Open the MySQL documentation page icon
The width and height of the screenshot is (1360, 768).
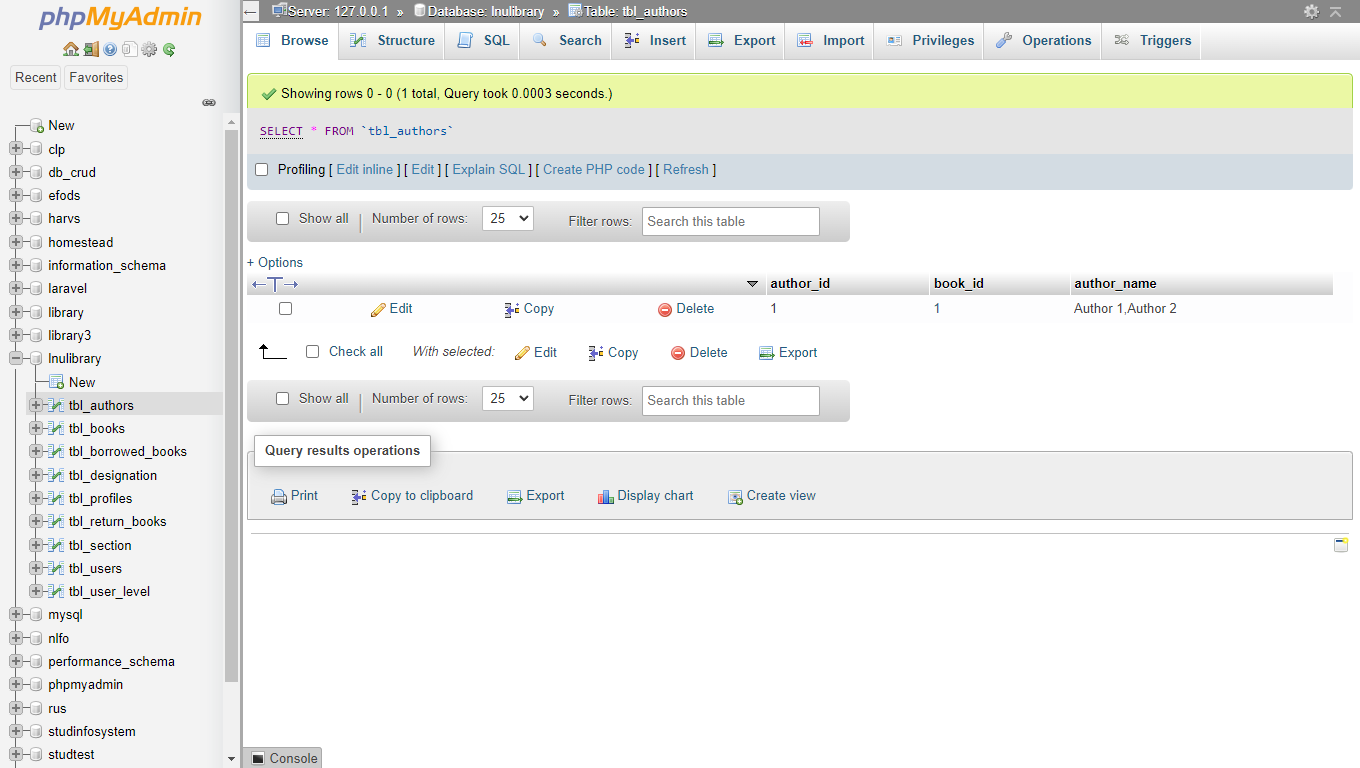tap(129, 49)
